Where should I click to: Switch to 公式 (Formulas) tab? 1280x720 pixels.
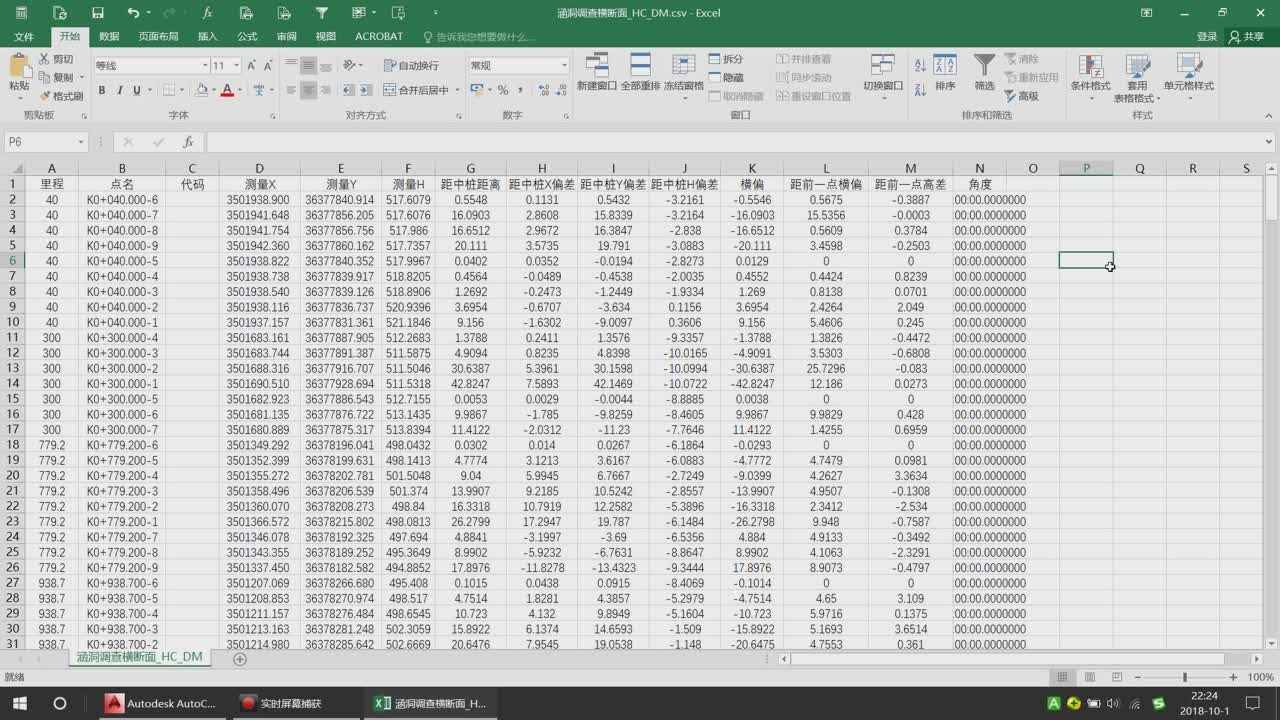(x=247, y=37)
